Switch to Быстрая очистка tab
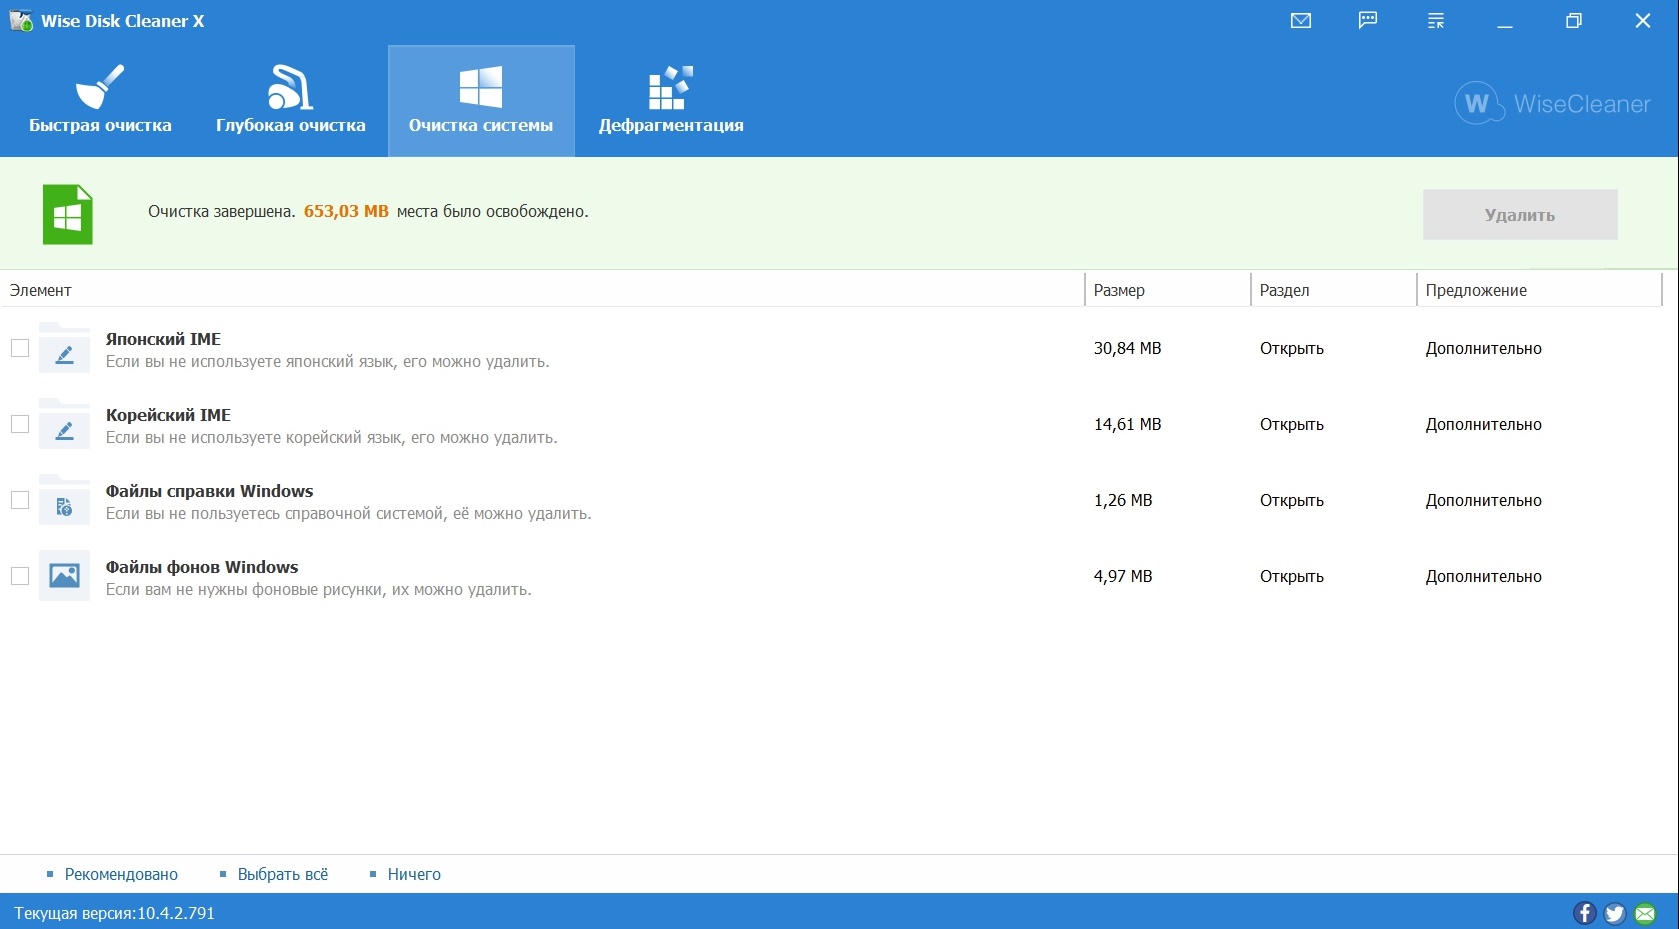This screenshot has height=929, width=1679. 100,101
